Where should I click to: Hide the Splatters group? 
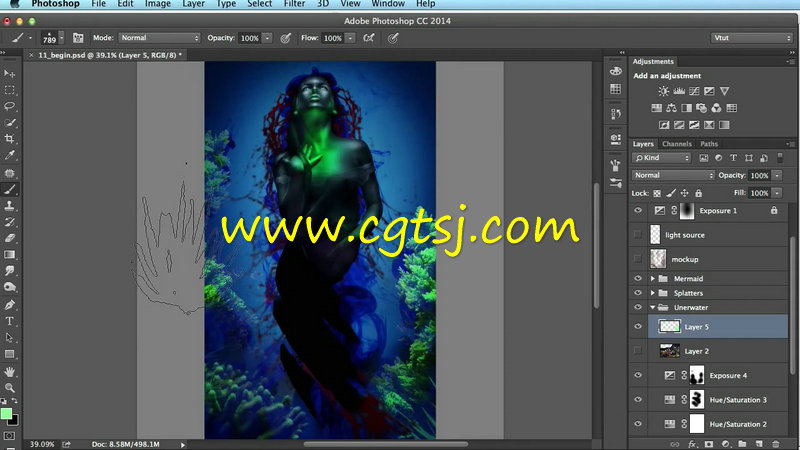click(x=638, y=293)
